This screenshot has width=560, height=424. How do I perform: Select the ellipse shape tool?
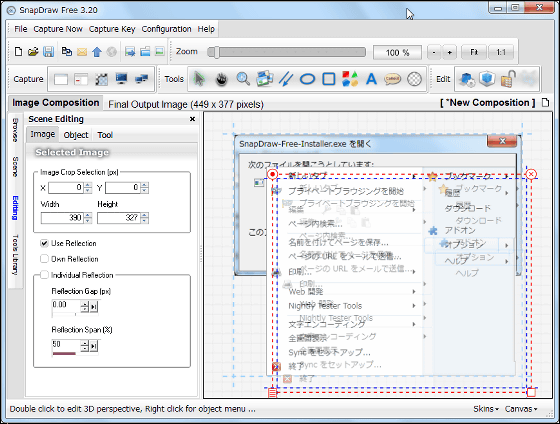[x=307, y=79]
